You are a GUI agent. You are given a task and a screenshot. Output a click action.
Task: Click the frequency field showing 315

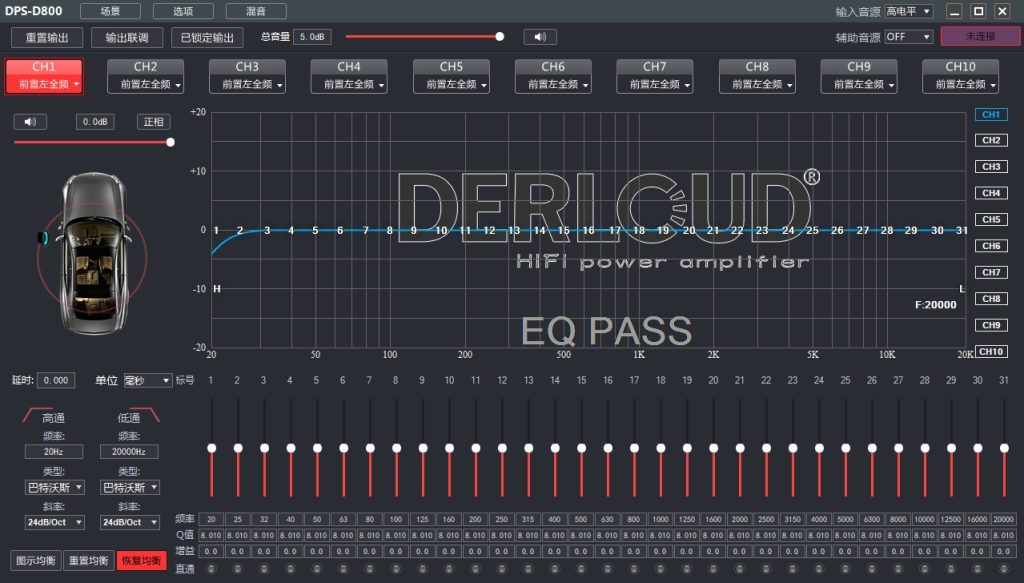click(528, 519)
